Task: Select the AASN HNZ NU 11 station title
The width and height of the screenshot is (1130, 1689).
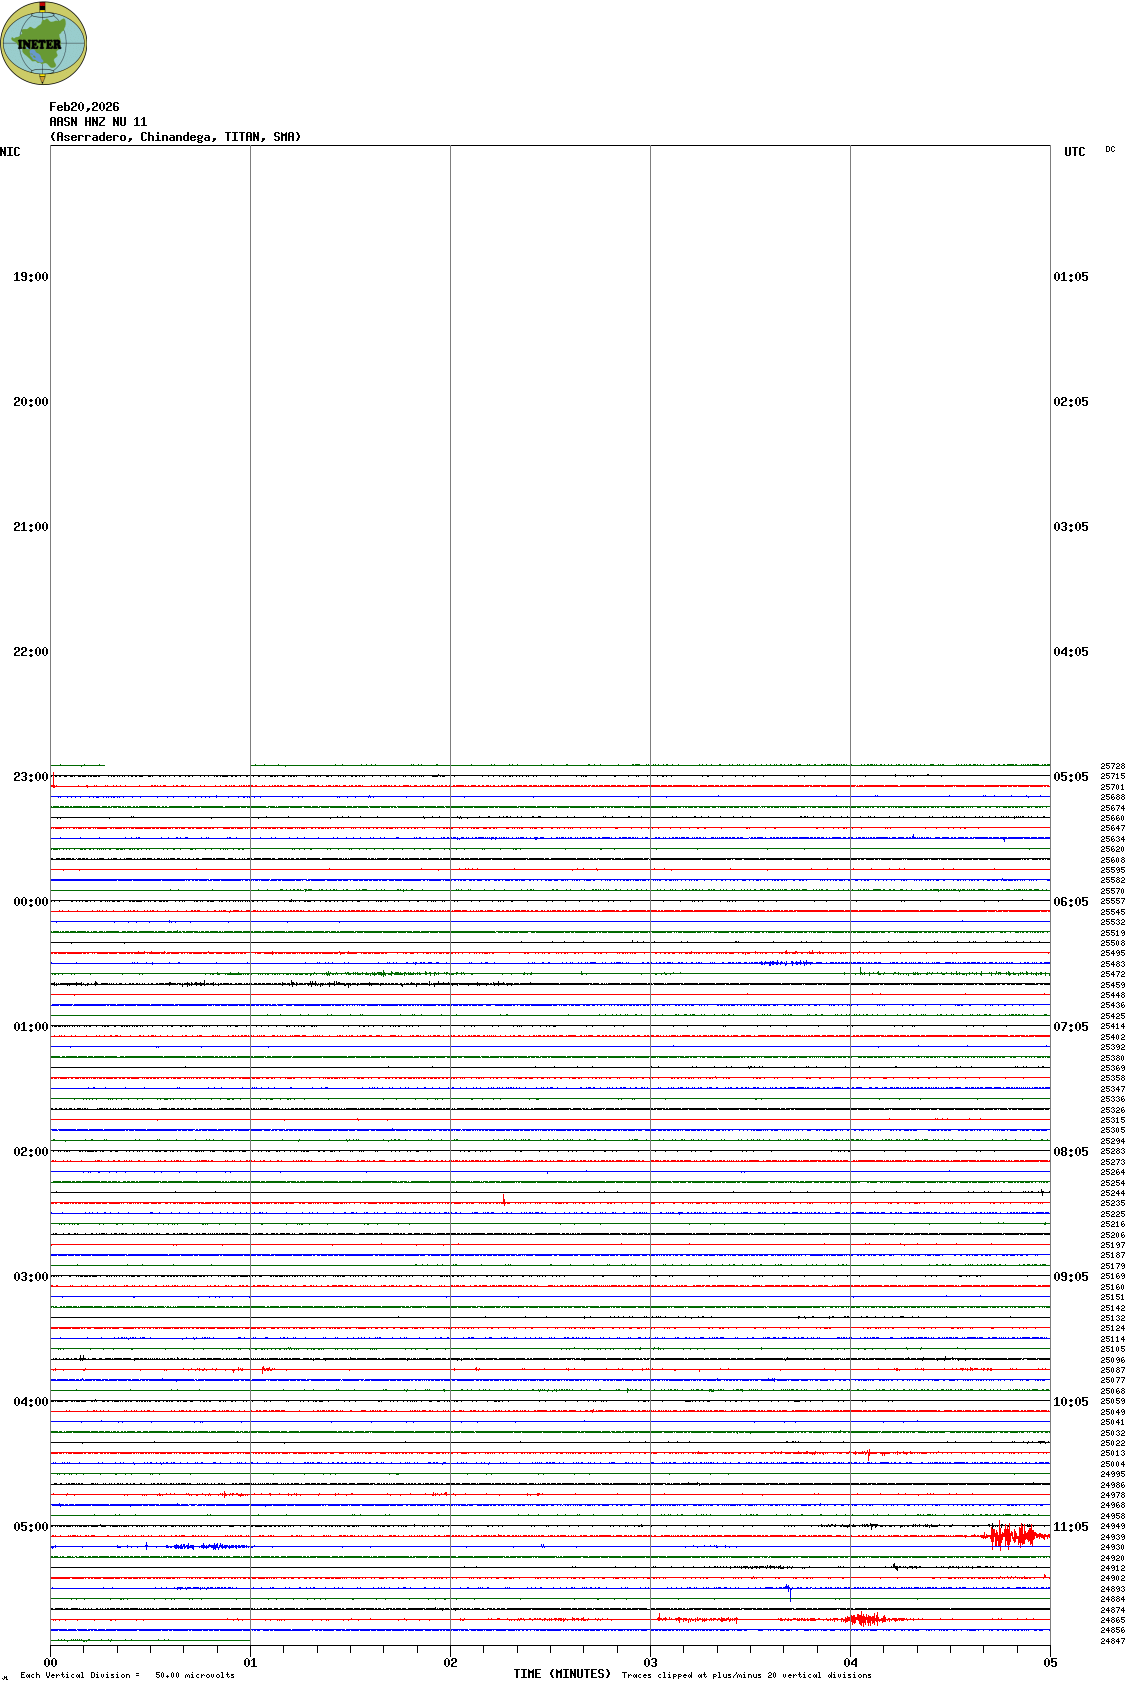Action: [98, 122]
